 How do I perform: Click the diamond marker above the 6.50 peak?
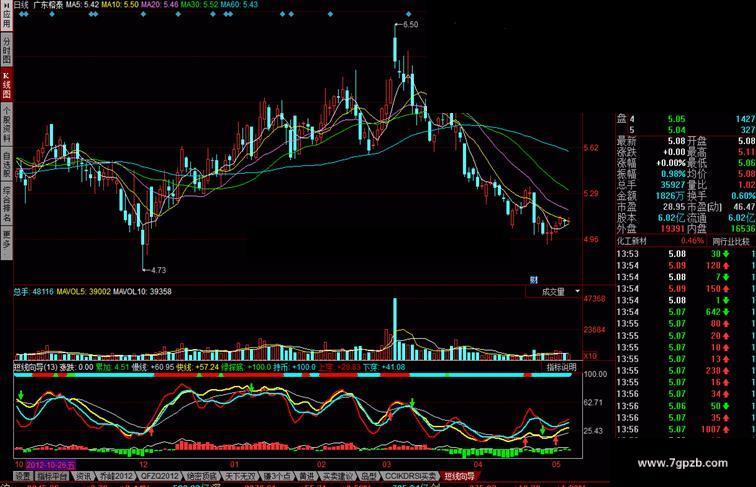tap(409, 14)
